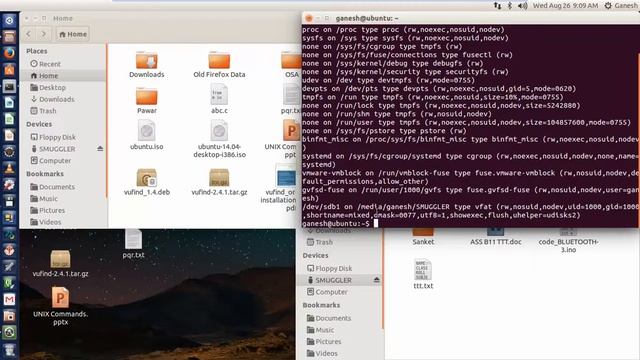Screen dimensions: 640x360
Task: Select code_BLUETOOTH-3.ino file
Action: (x=568, y=241)
